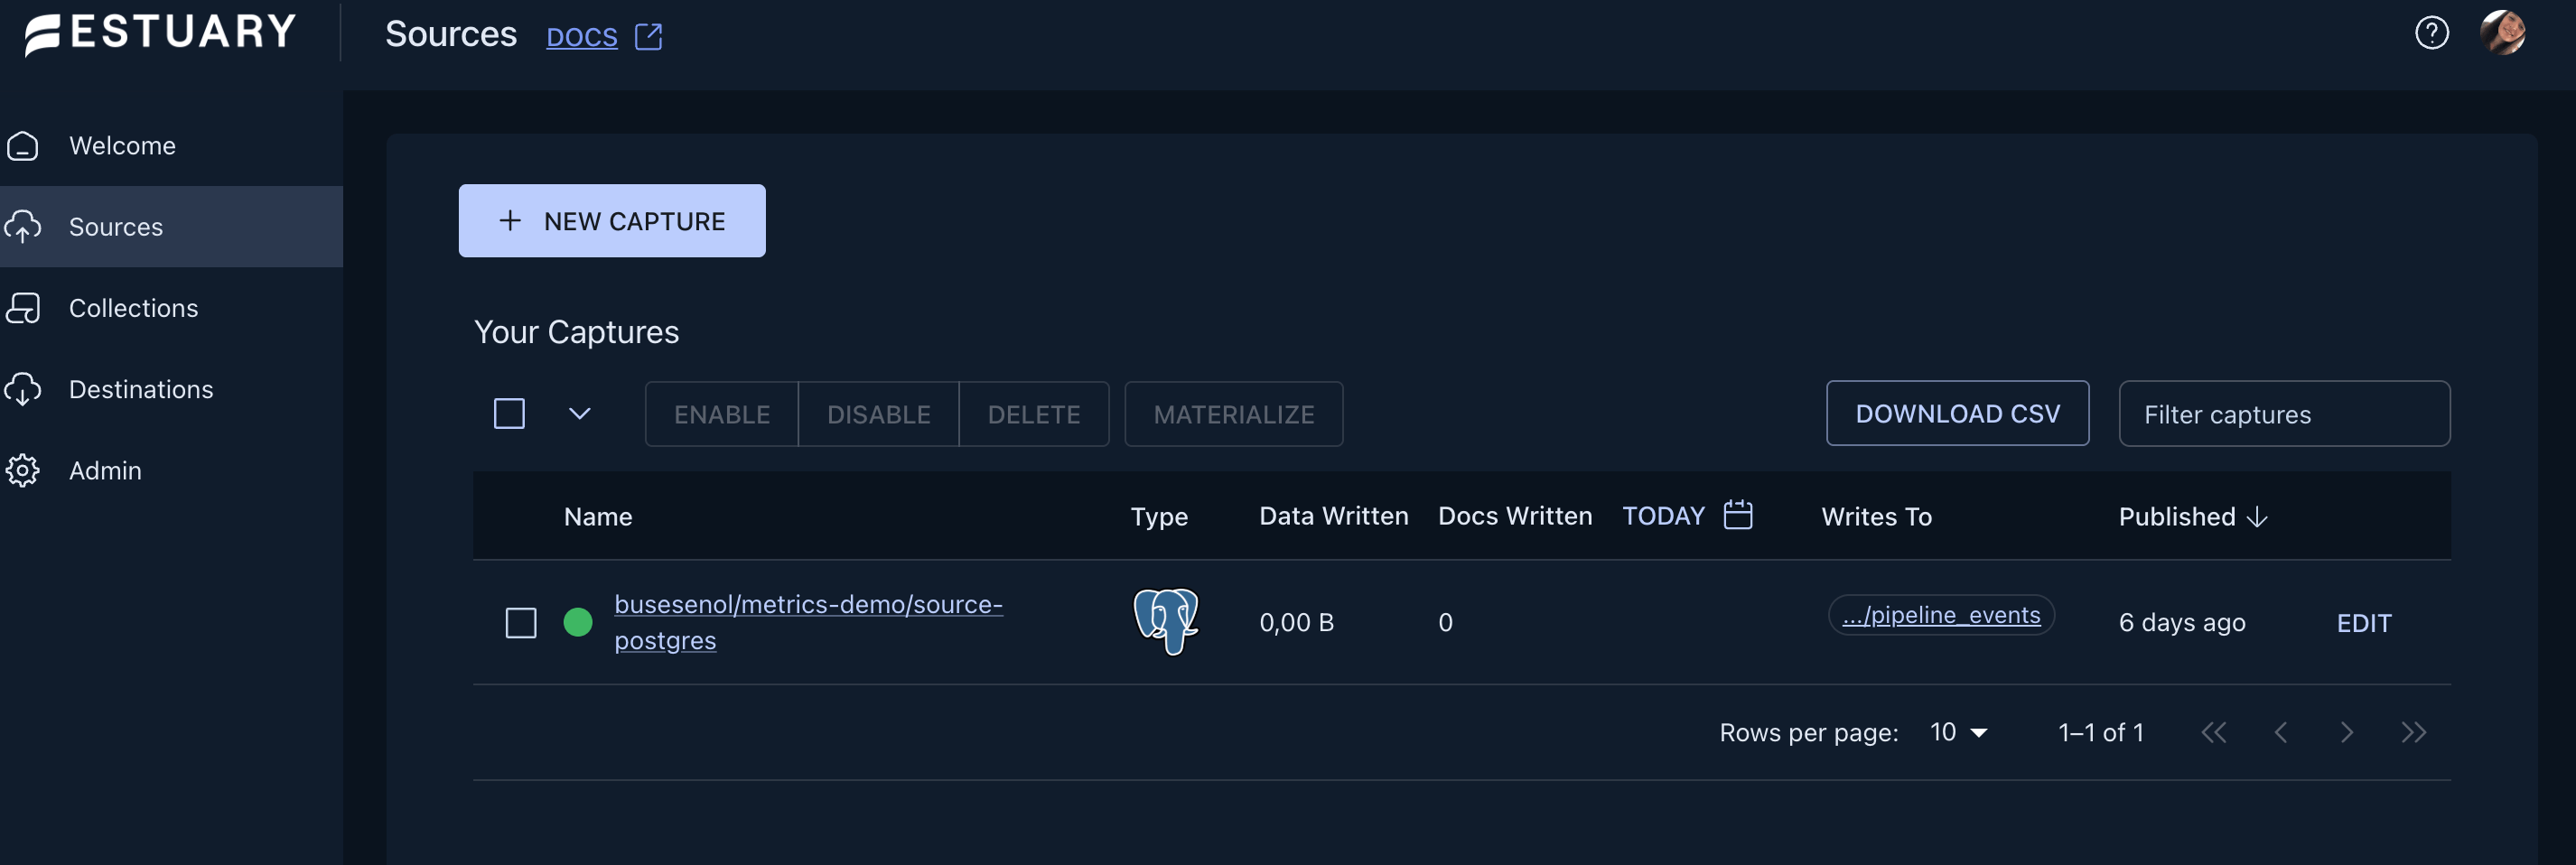Focus the Filter captures input field
This screenshot has width=2576, height=865.
[x=2283, y=414]
